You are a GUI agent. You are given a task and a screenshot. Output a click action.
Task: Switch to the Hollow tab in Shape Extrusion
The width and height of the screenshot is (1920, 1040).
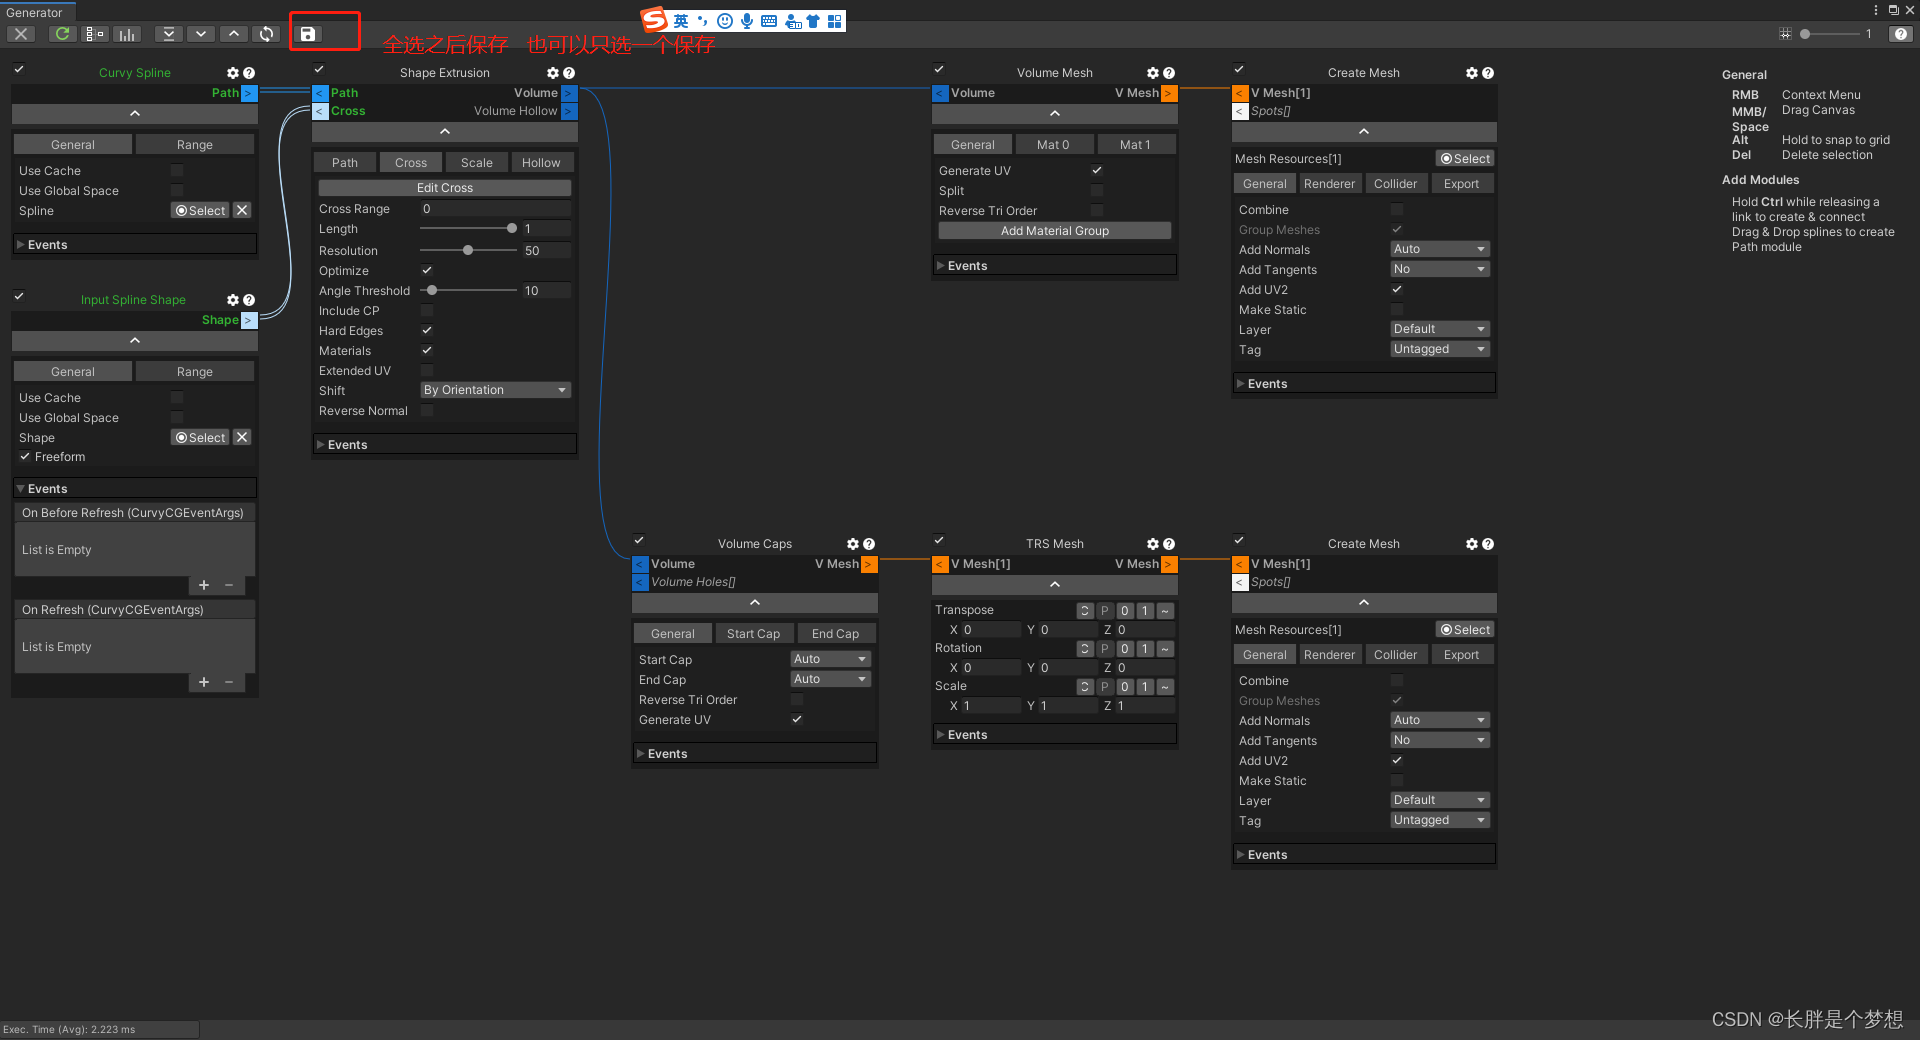[x=541, y=162]
